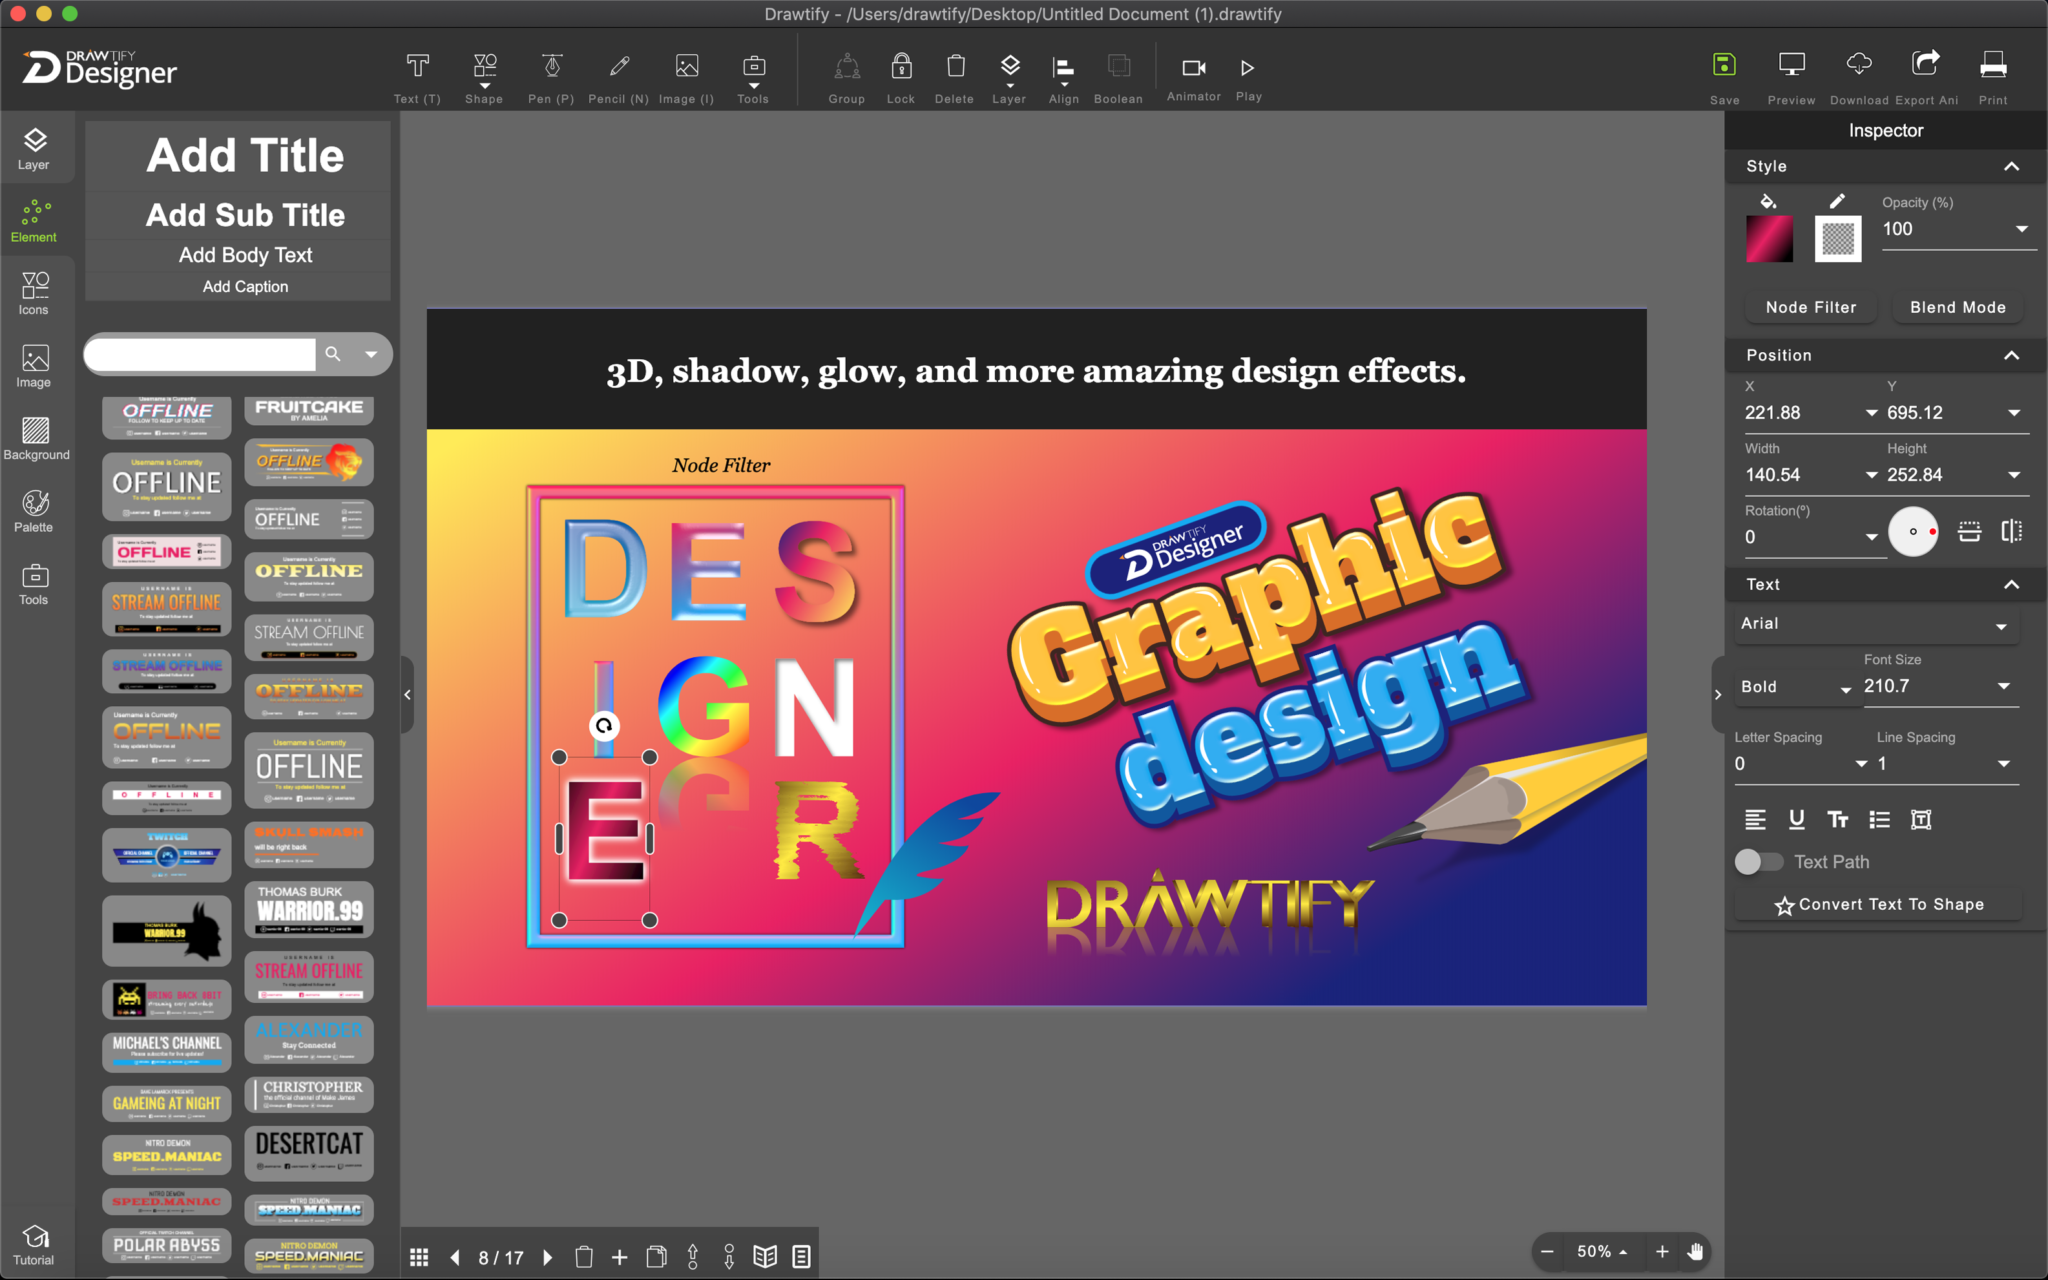Click the red-pink gradient color swatch
This screenshot has height=1280, width=2048.
(1769, 237)
